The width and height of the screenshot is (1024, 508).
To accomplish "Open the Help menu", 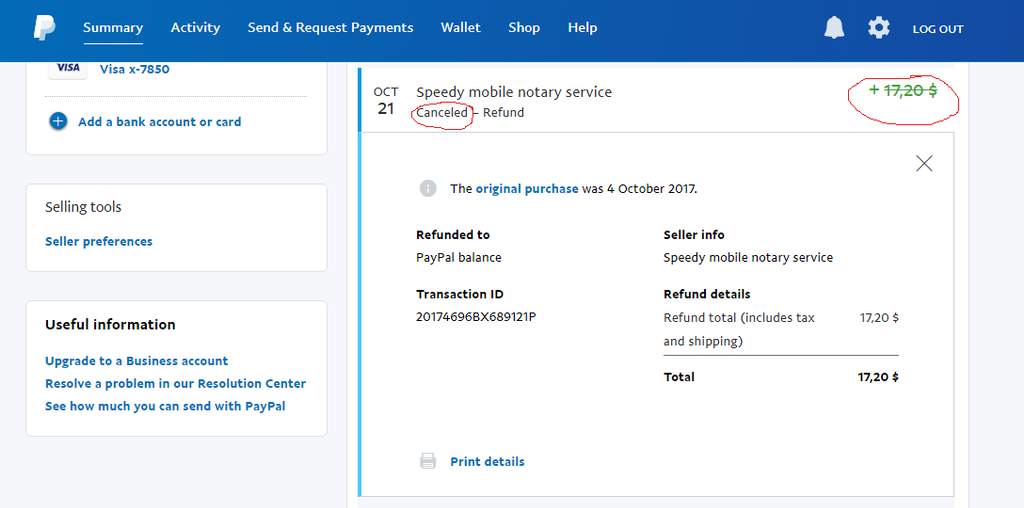I will [x=582, y=28].
